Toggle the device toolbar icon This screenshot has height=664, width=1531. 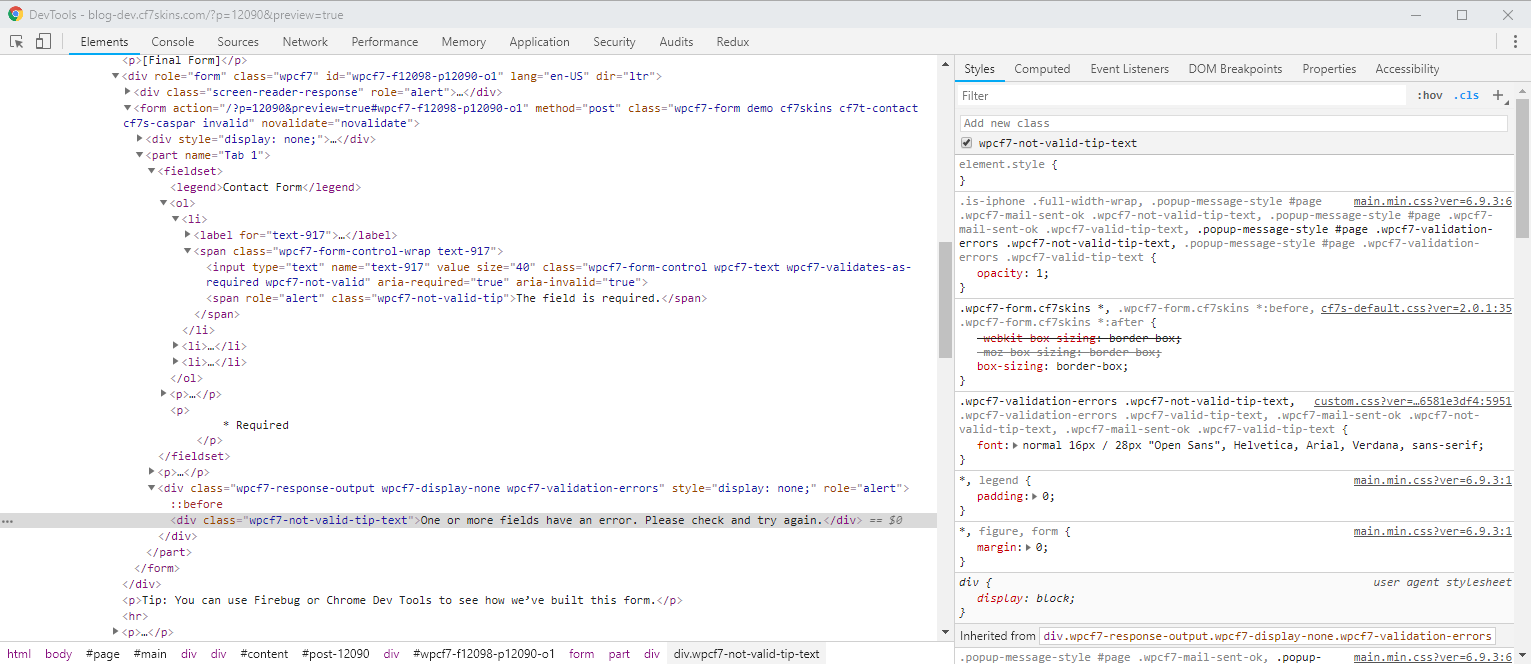pos(43,41)
